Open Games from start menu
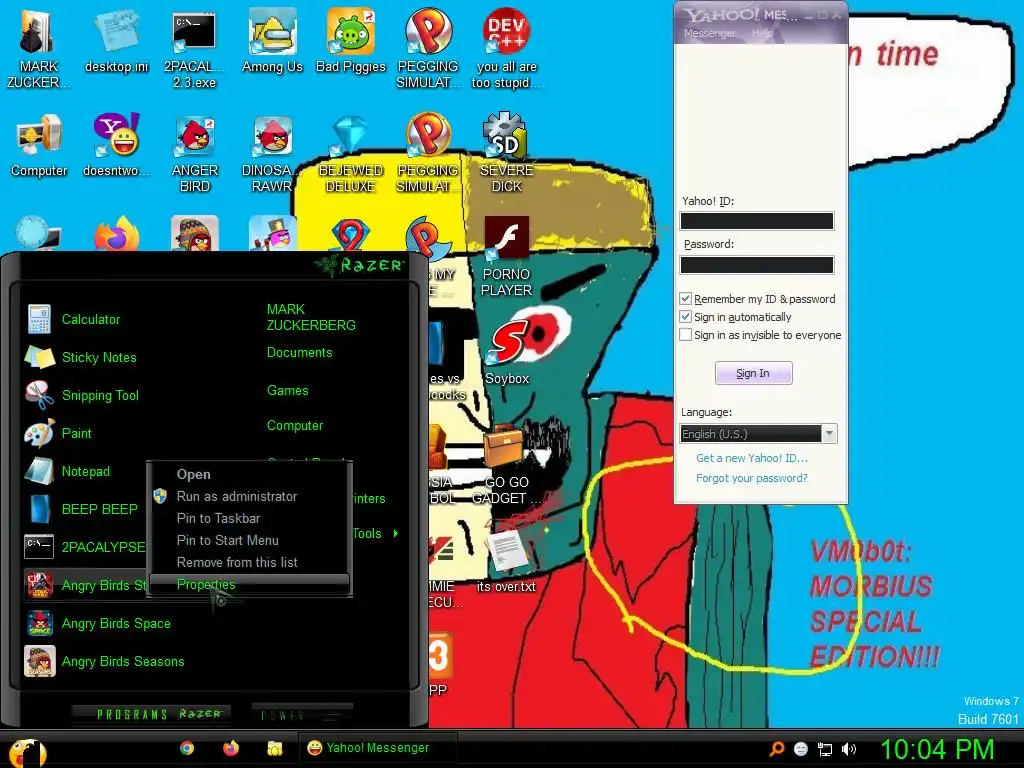Viewport: 1024px width, 768px height. (x=287, y=391)
